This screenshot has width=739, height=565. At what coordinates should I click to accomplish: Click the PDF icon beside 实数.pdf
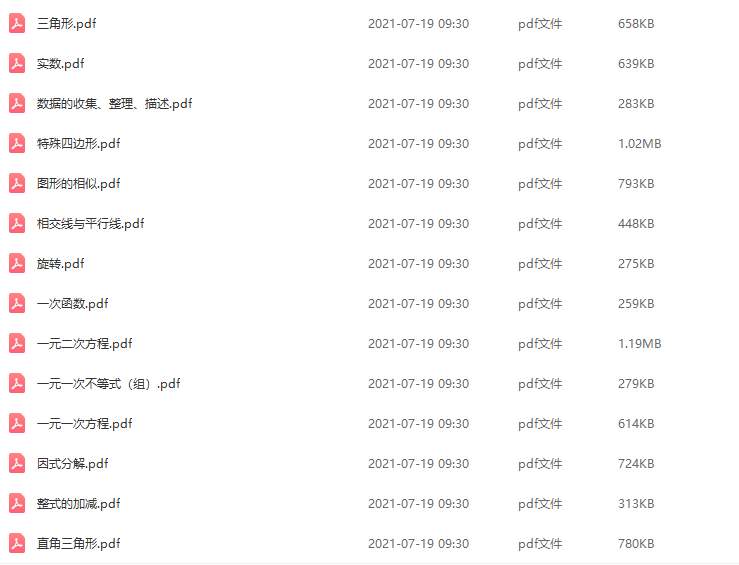point(17,64)
